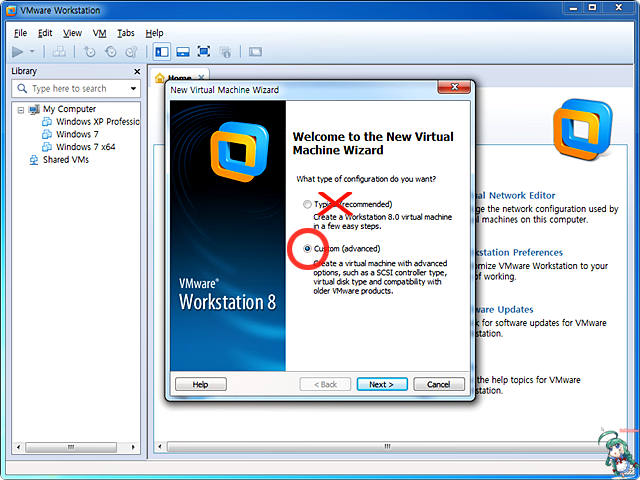
Task: Click the Power On play toolbar icon
Action: pos(18,52)
